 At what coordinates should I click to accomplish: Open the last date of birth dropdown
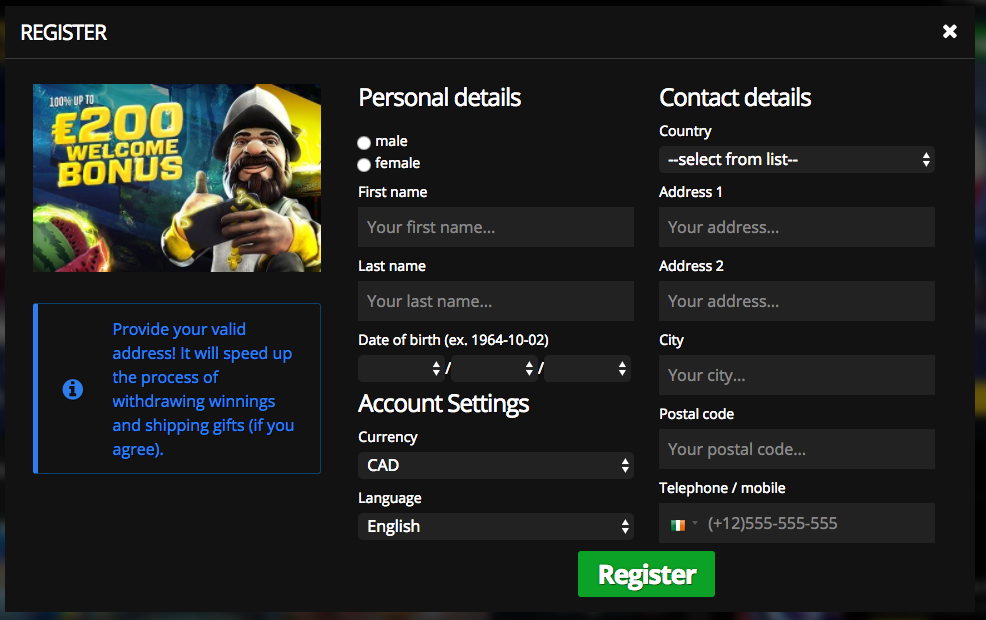click(588, 369)
